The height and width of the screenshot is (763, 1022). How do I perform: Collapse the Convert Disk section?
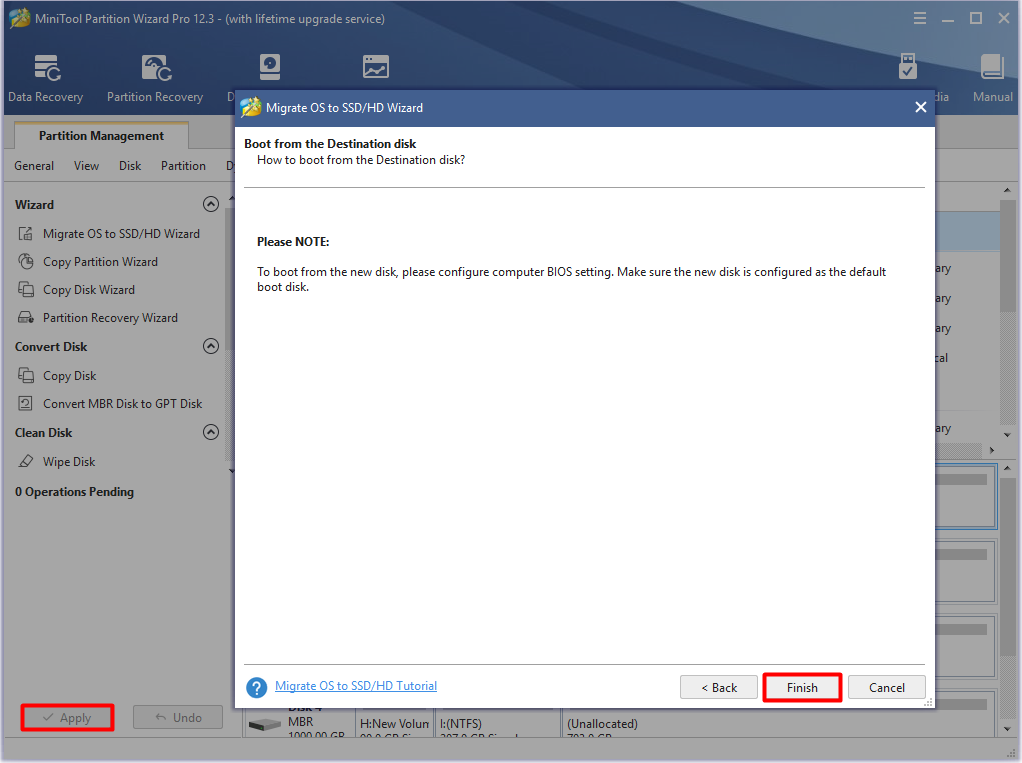[211, 346]
